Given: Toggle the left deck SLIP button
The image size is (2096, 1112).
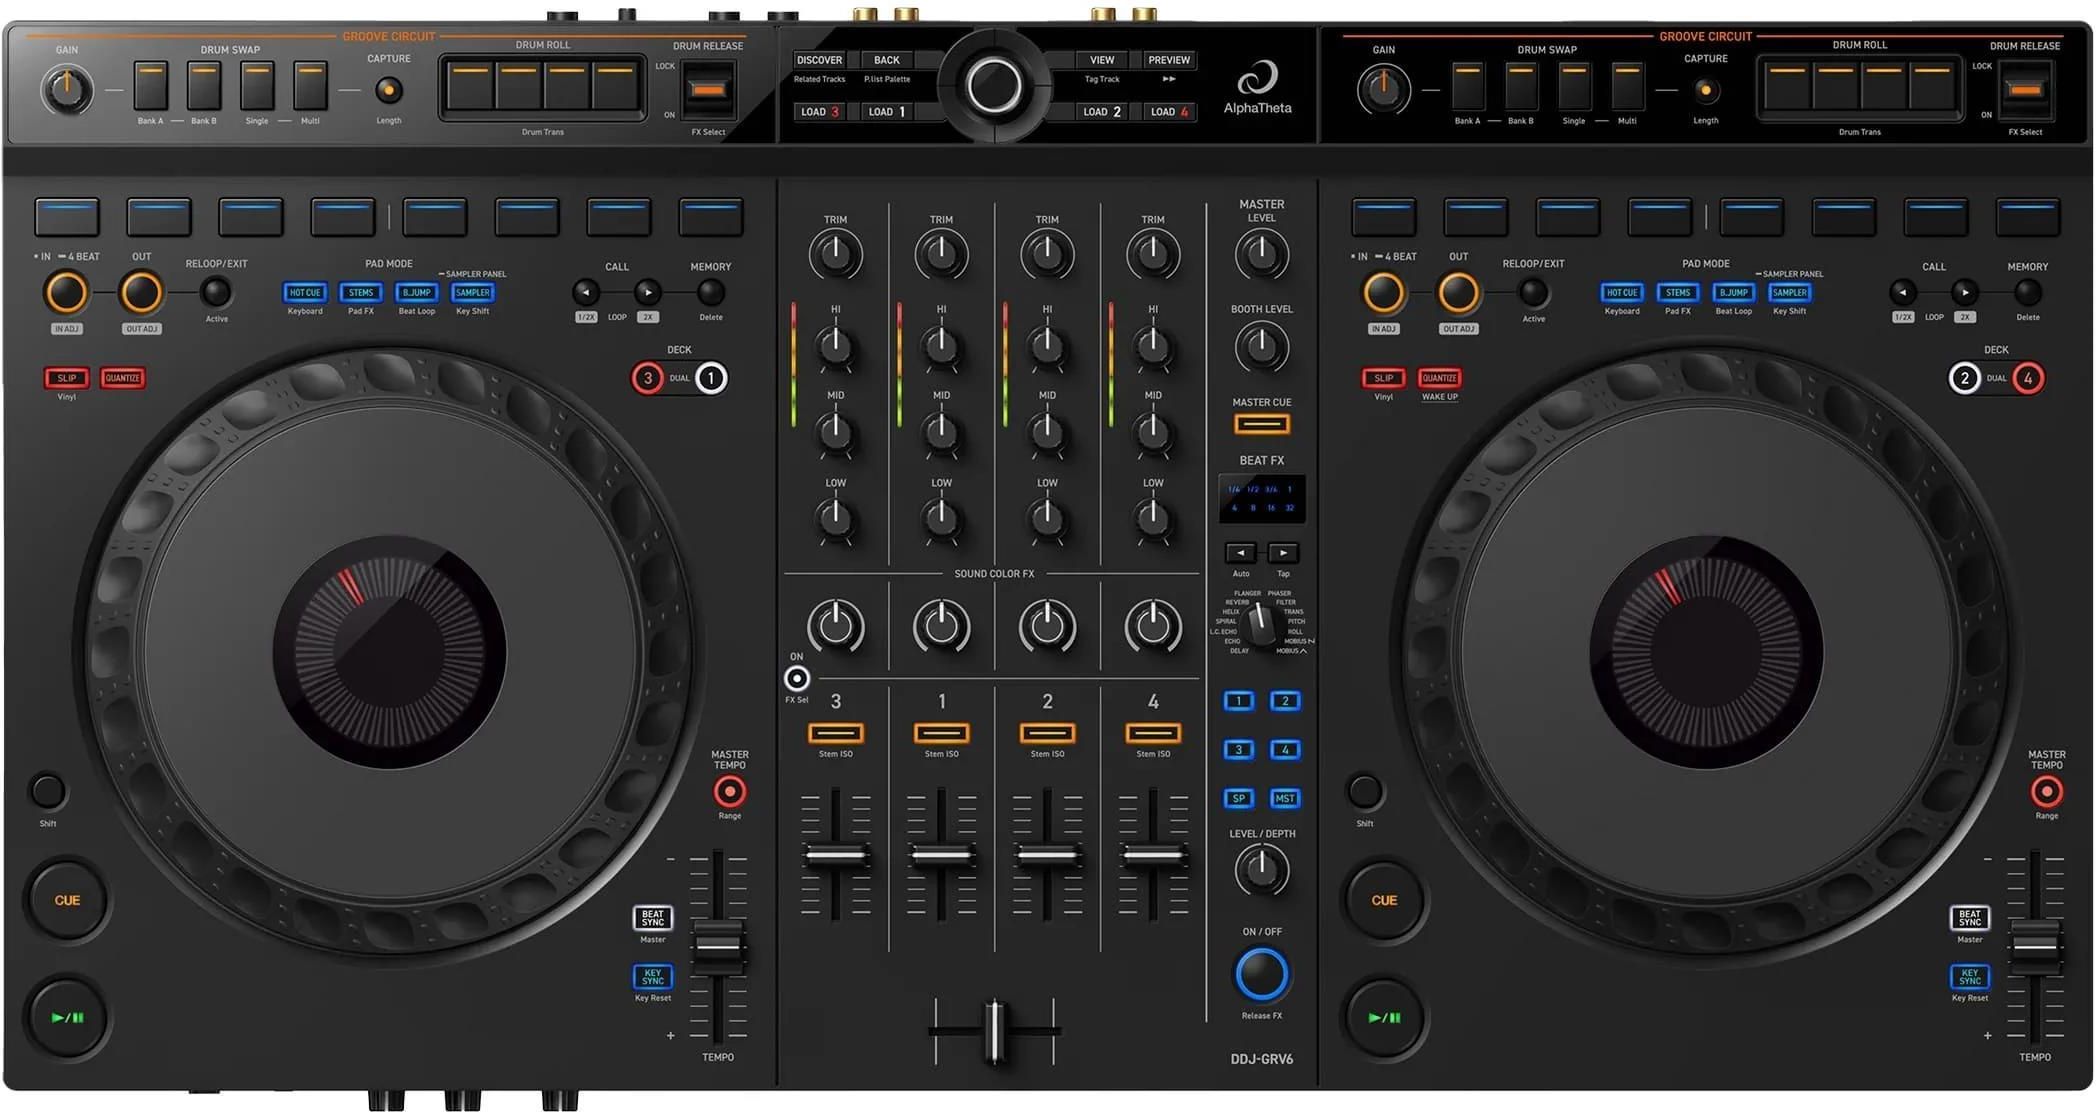Looking at the screenshot, I should pyautogui.click(x=66, y=378).
